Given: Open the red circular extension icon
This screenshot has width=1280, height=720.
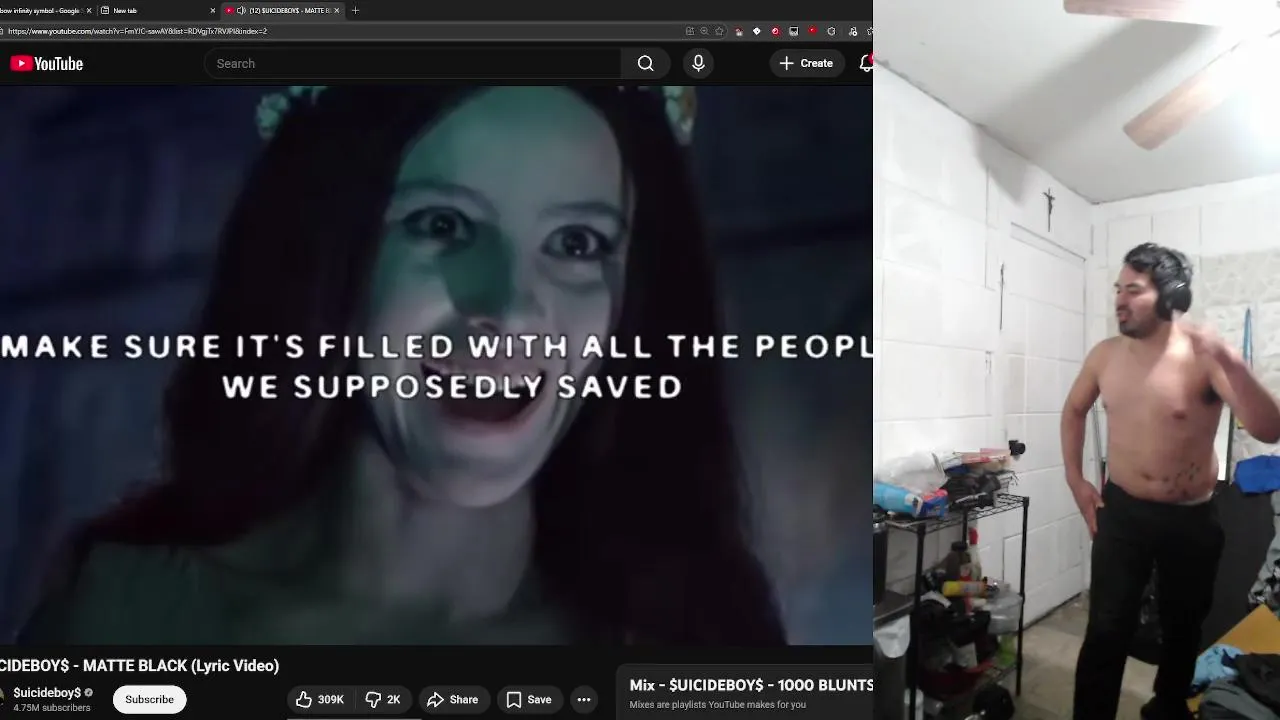Looking at the screenshot, I should (x=775, y=31).
